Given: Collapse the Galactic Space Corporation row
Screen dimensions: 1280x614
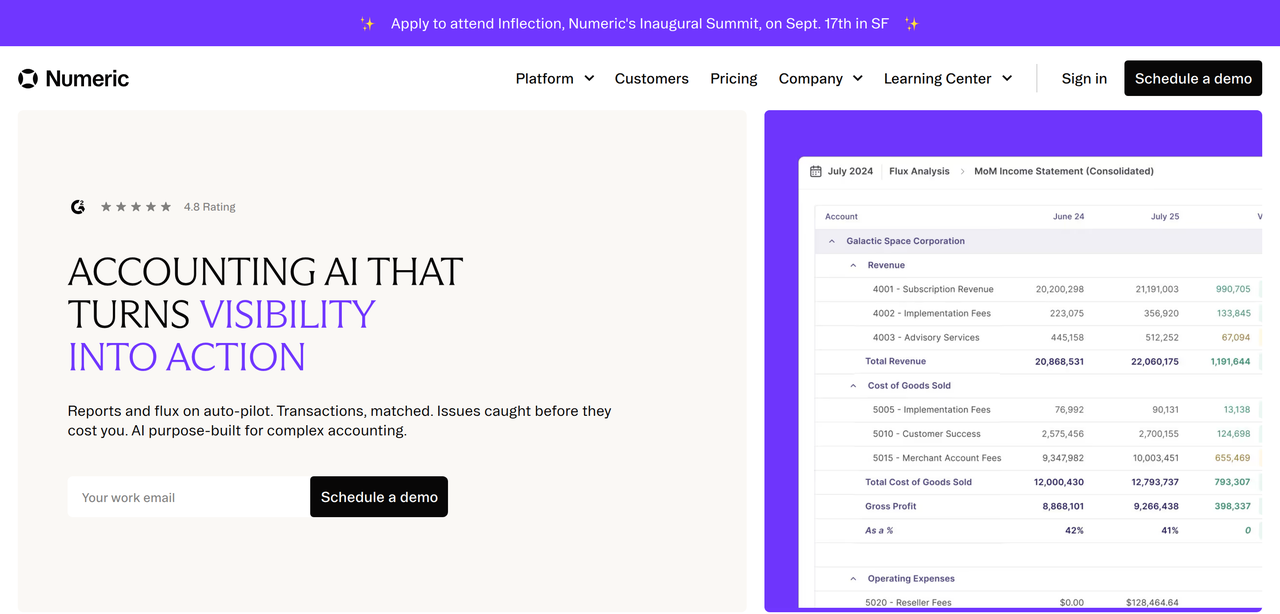Looking at the screenshot, I should pos(831,241).
